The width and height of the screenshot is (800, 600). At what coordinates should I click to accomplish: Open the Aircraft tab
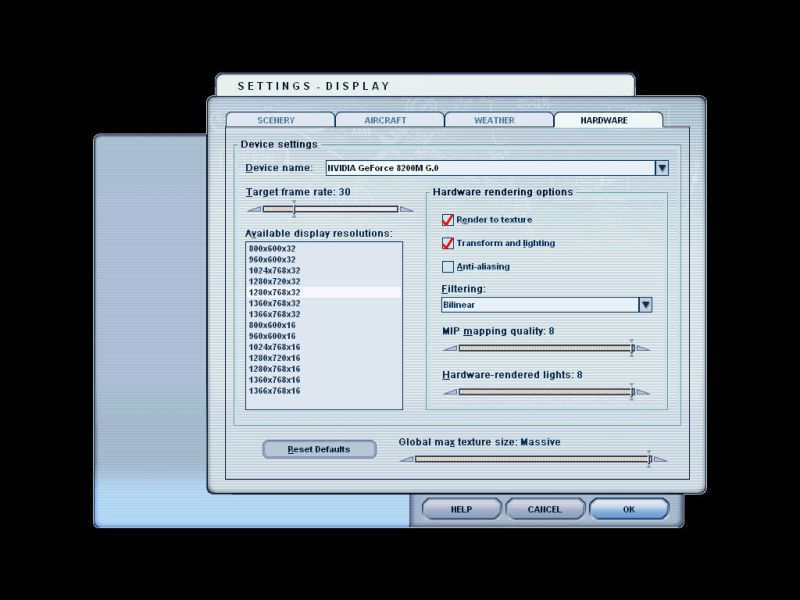click(386, 120)
